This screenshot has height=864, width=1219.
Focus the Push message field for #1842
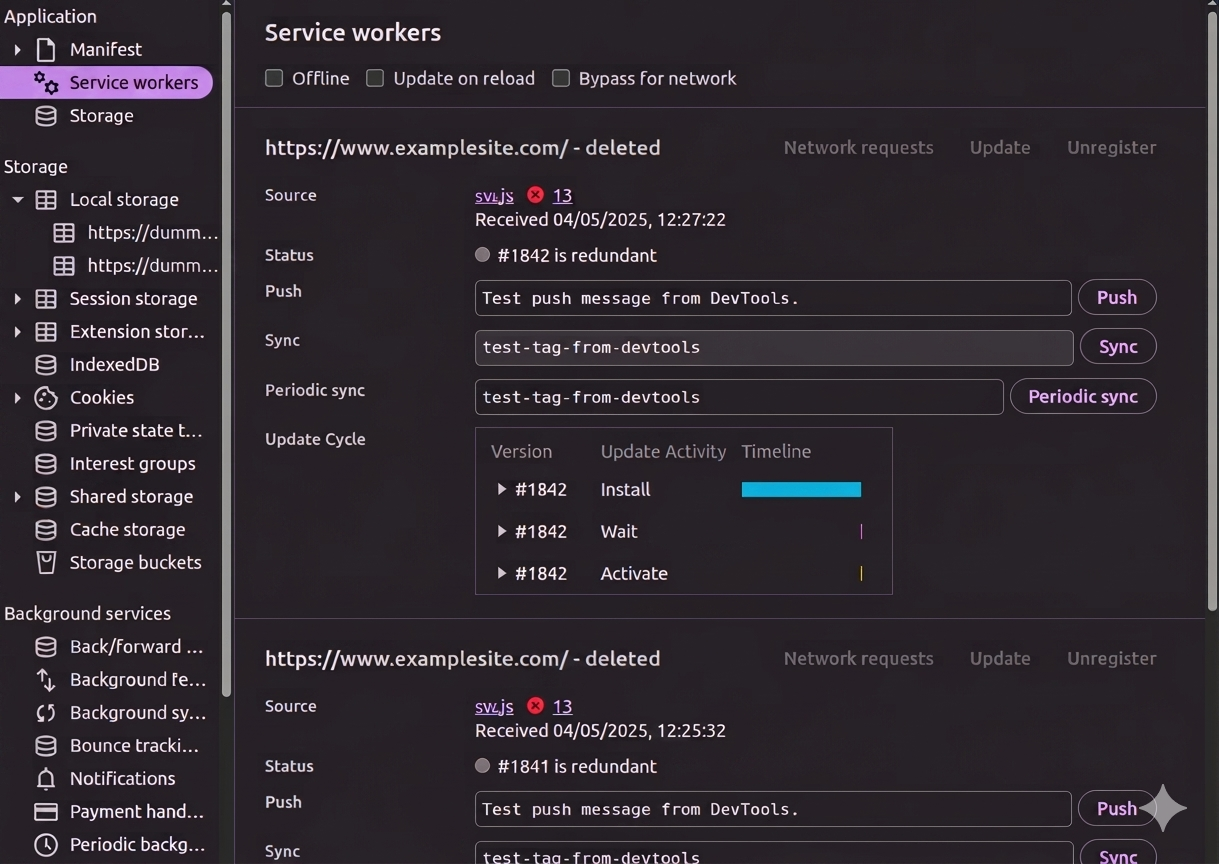point(773,298)
